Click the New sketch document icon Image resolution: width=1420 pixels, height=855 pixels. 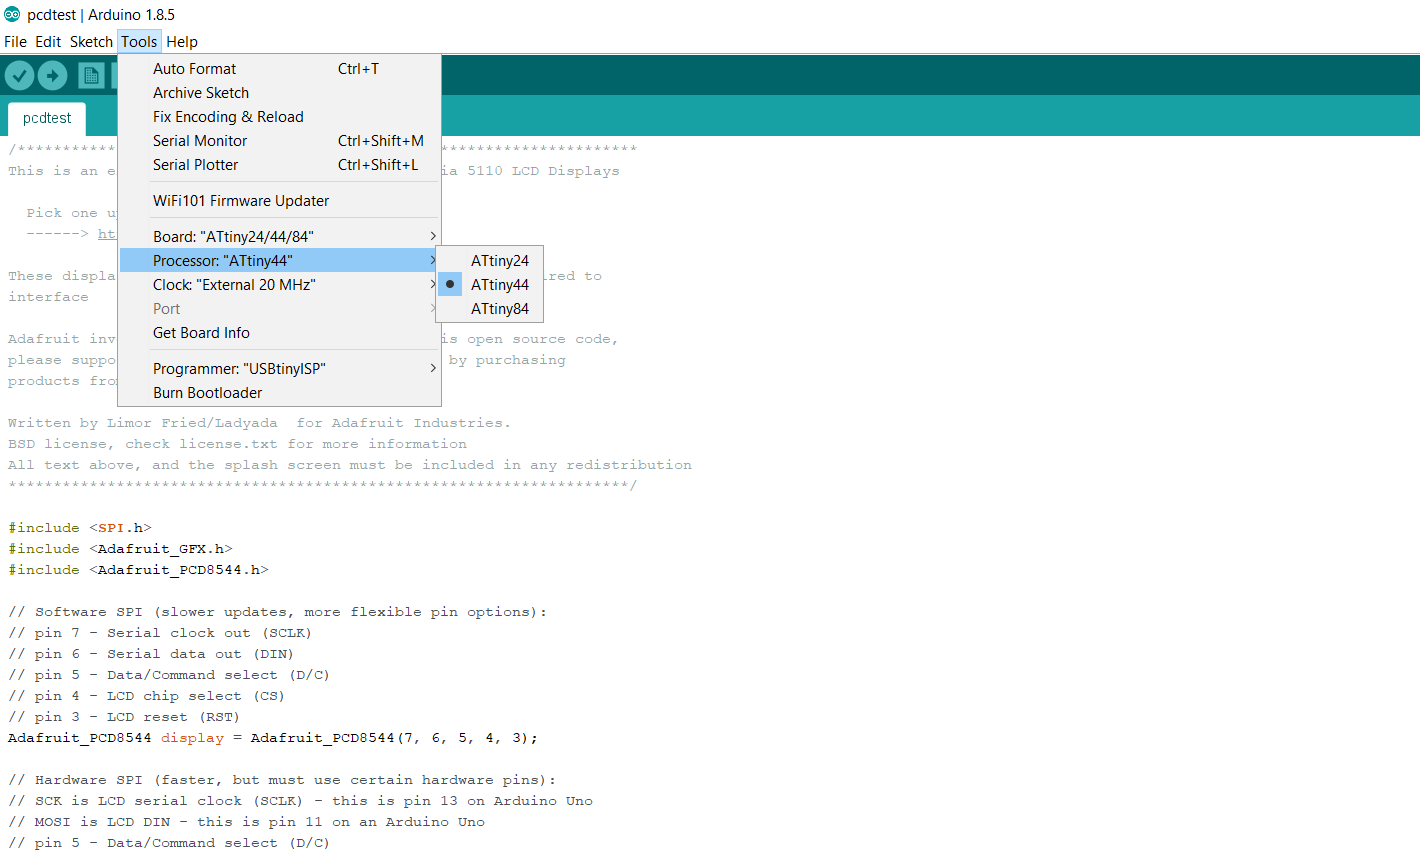(91, 75)
